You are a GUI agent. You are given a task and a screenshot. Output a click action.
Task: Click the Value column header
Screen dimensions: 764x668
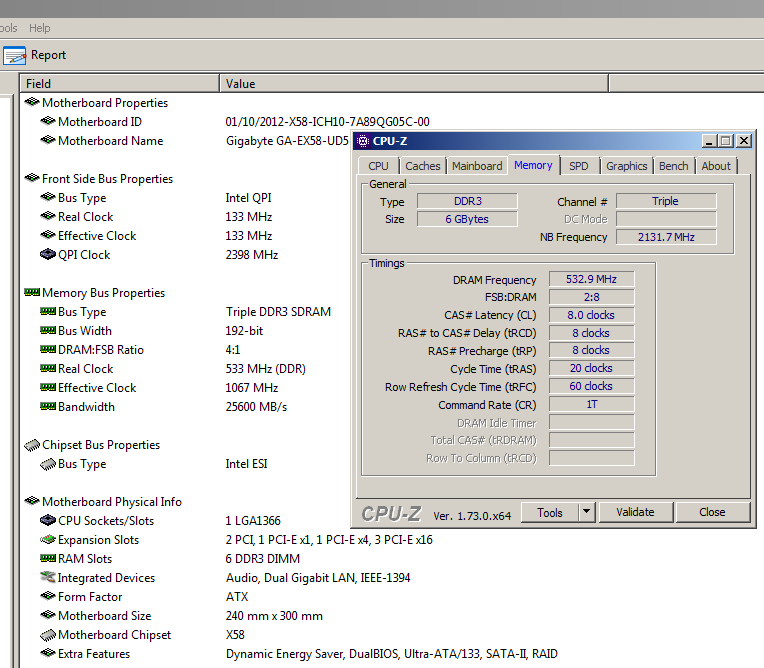coord(414,84)
